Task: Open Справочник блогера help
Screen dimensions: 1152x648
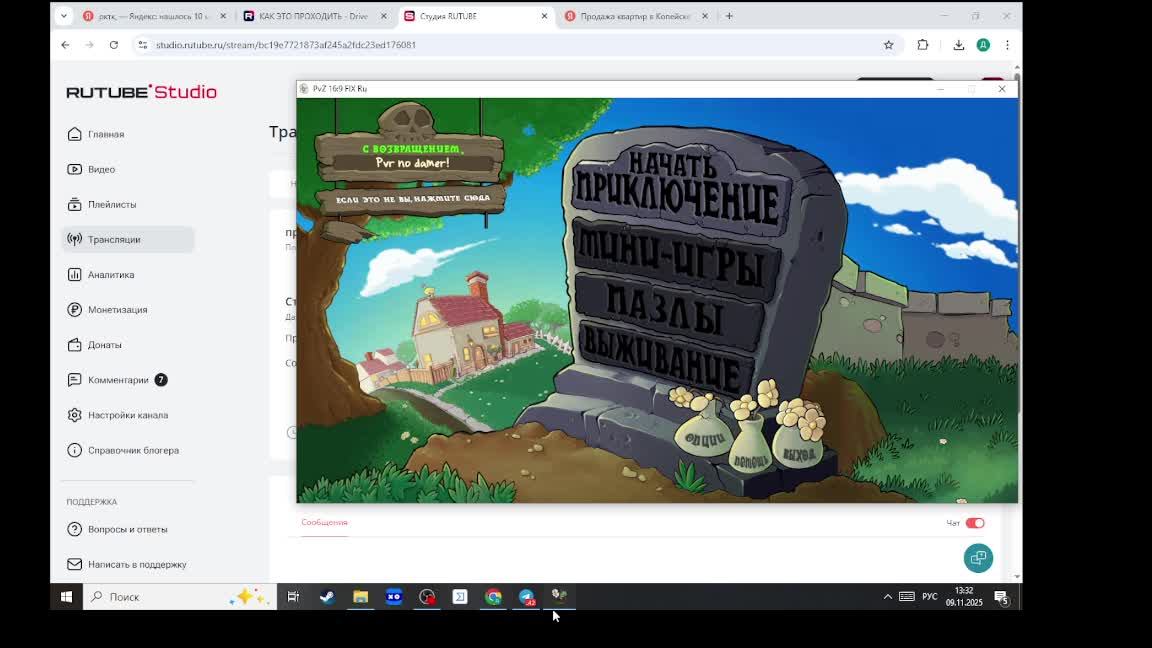Action: [x=133, y=450]
